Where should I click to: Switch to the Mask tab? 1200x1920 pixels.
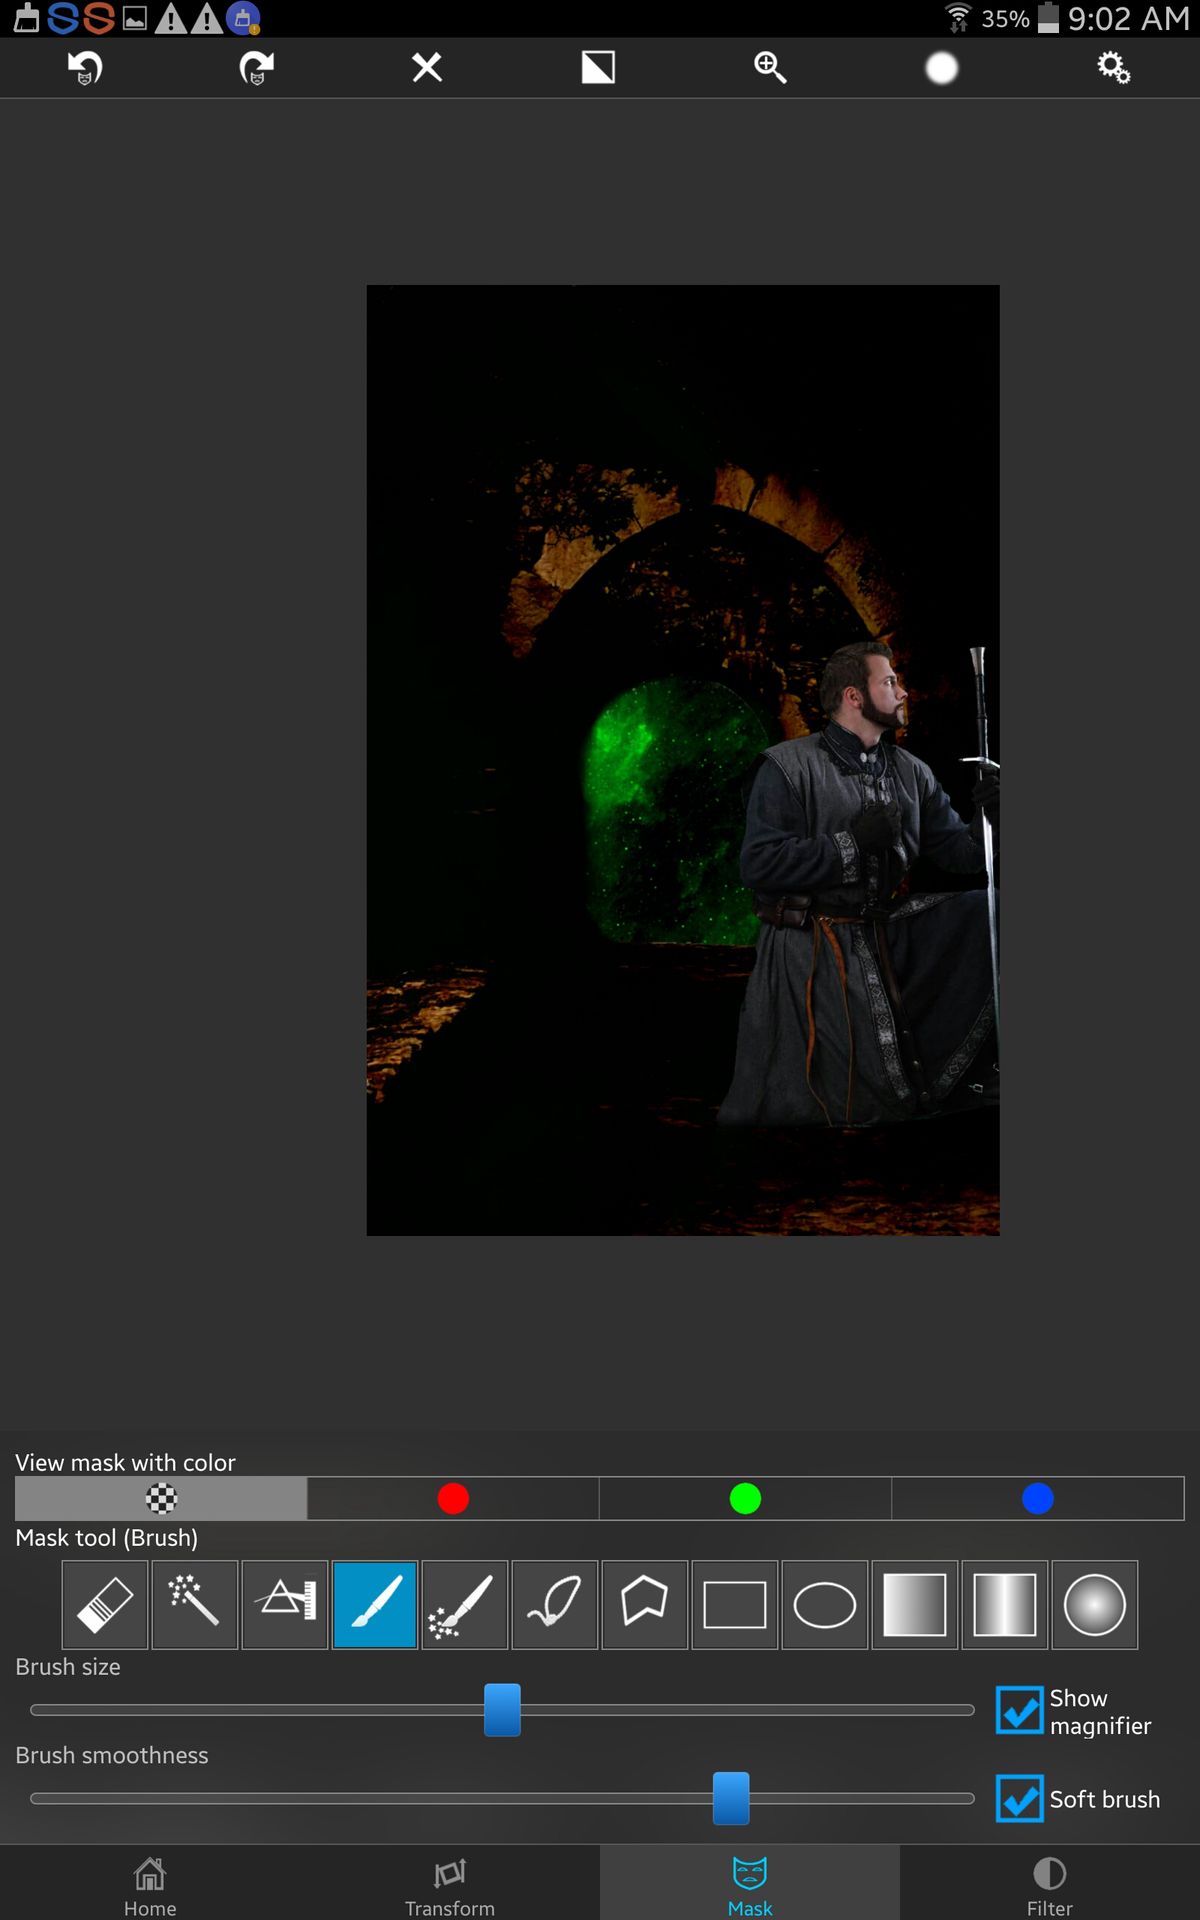point(750,1883)
